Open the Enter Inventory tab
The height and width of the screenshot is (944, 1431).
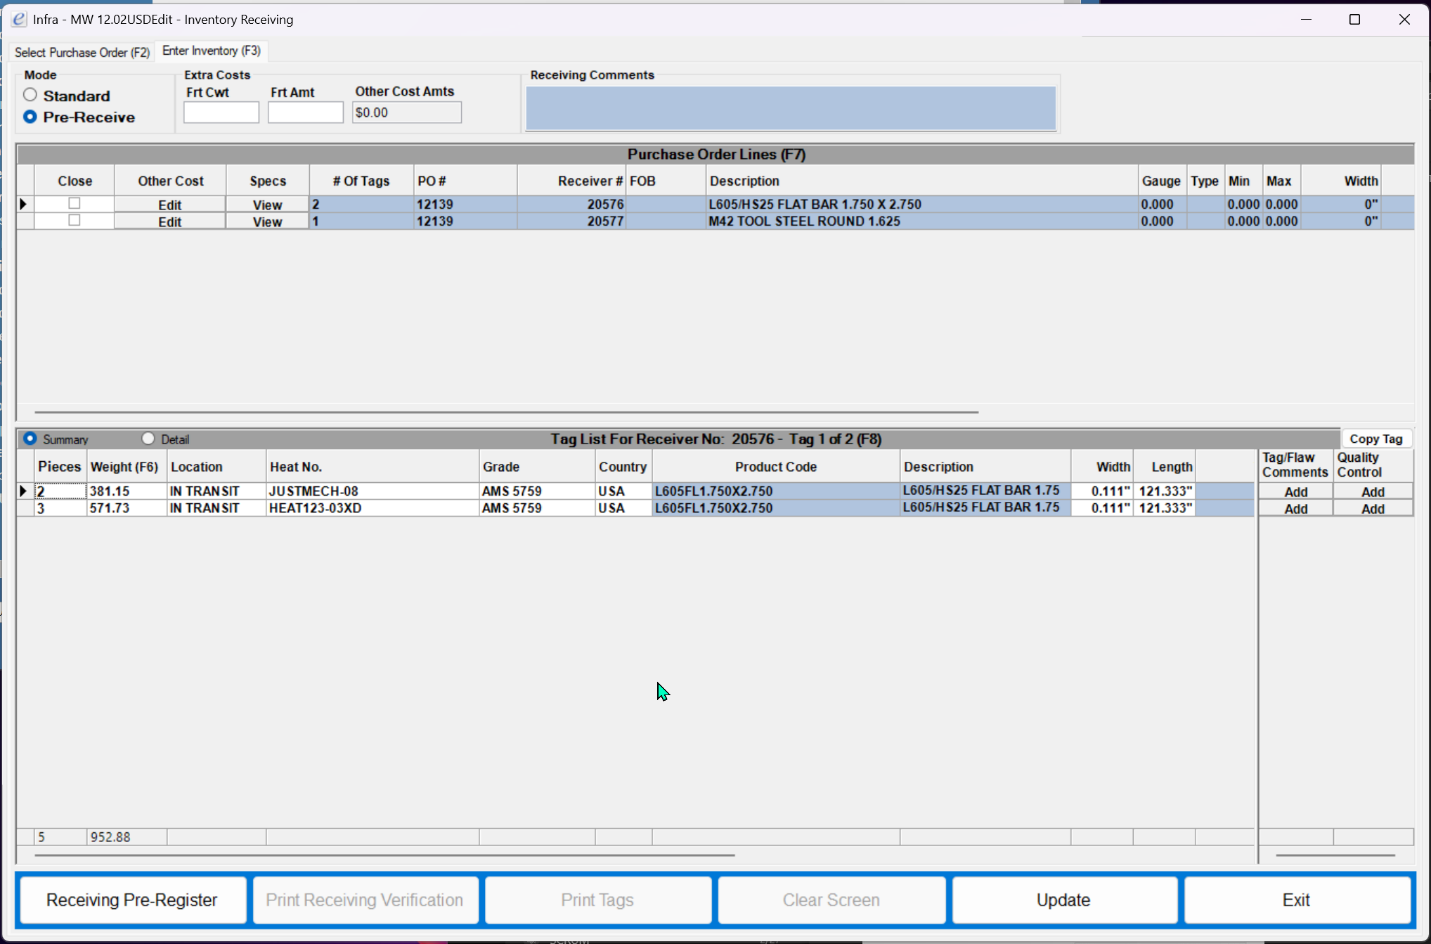(x=211, y=51)
